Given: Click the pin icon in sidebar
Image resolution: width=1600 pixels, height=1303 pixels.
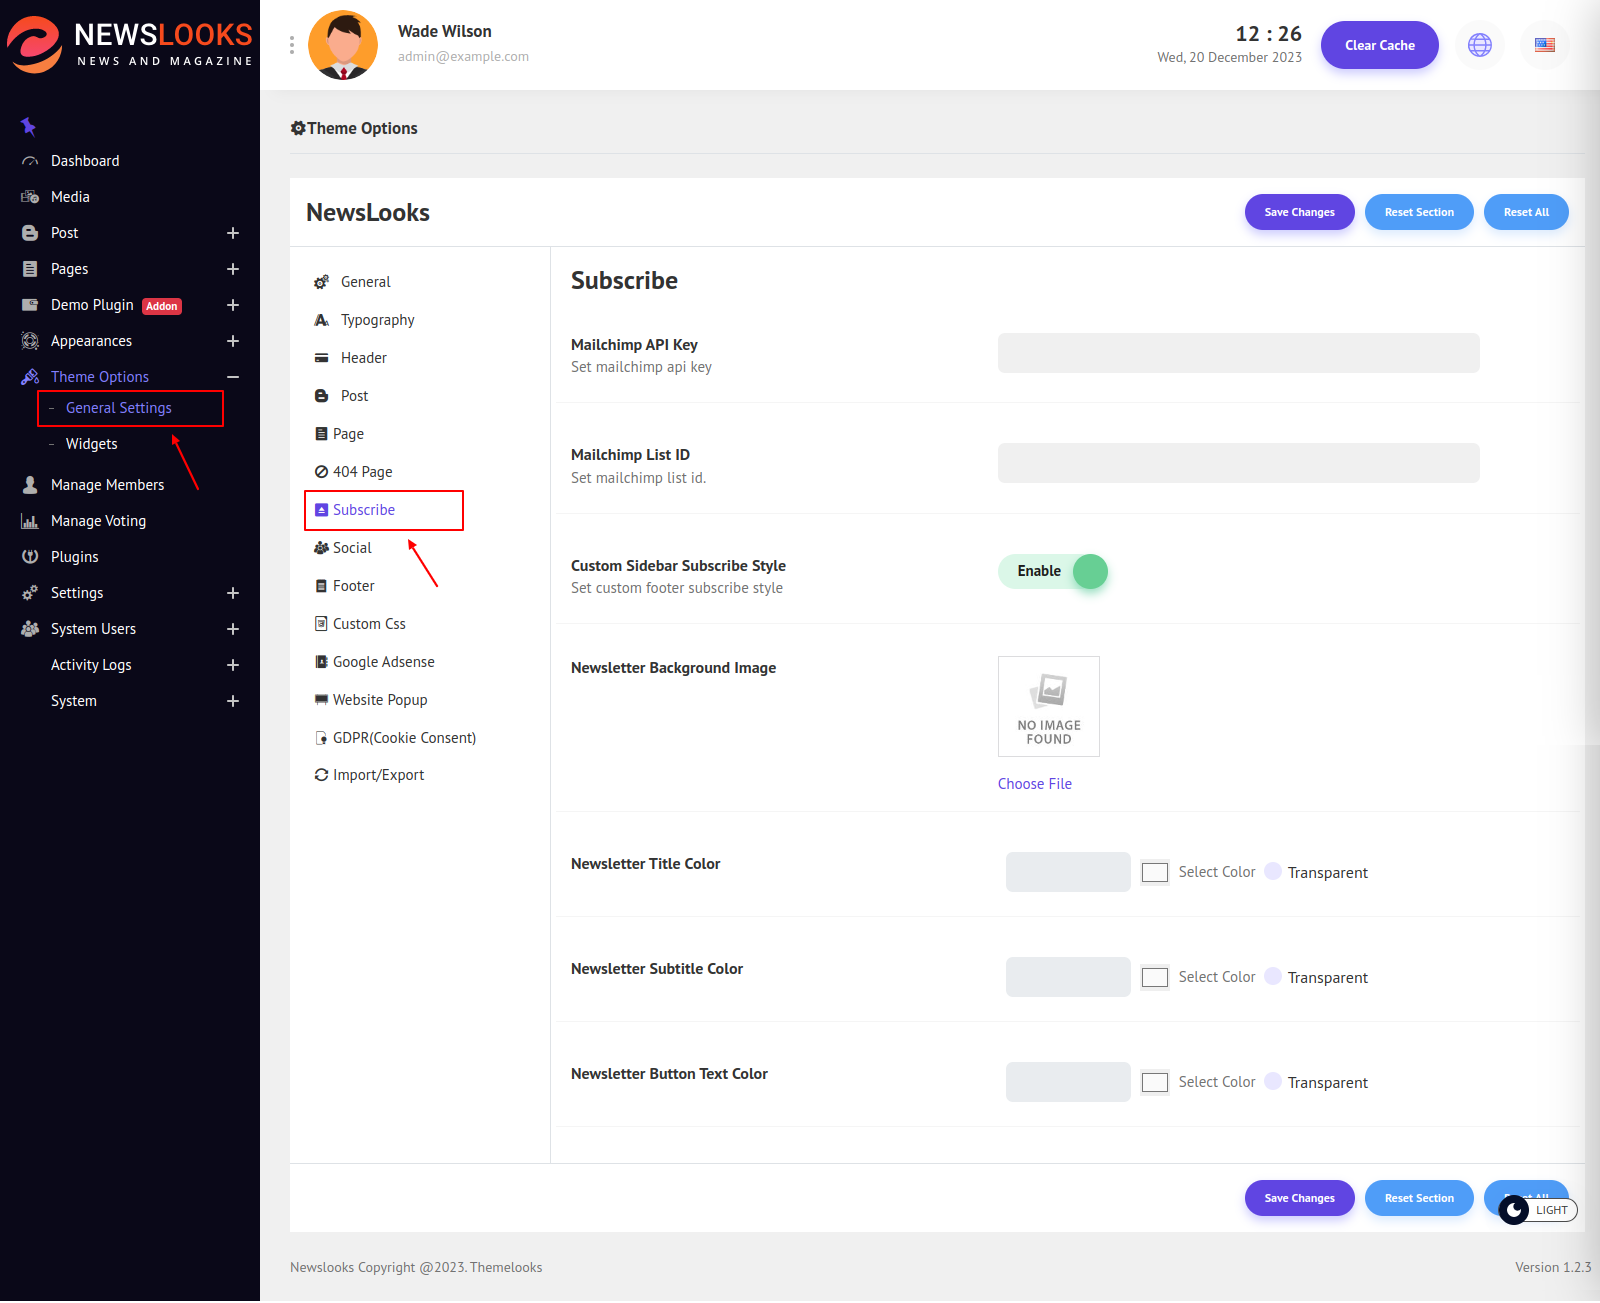Looking at the screenshot, I should (x=28, y=126).
